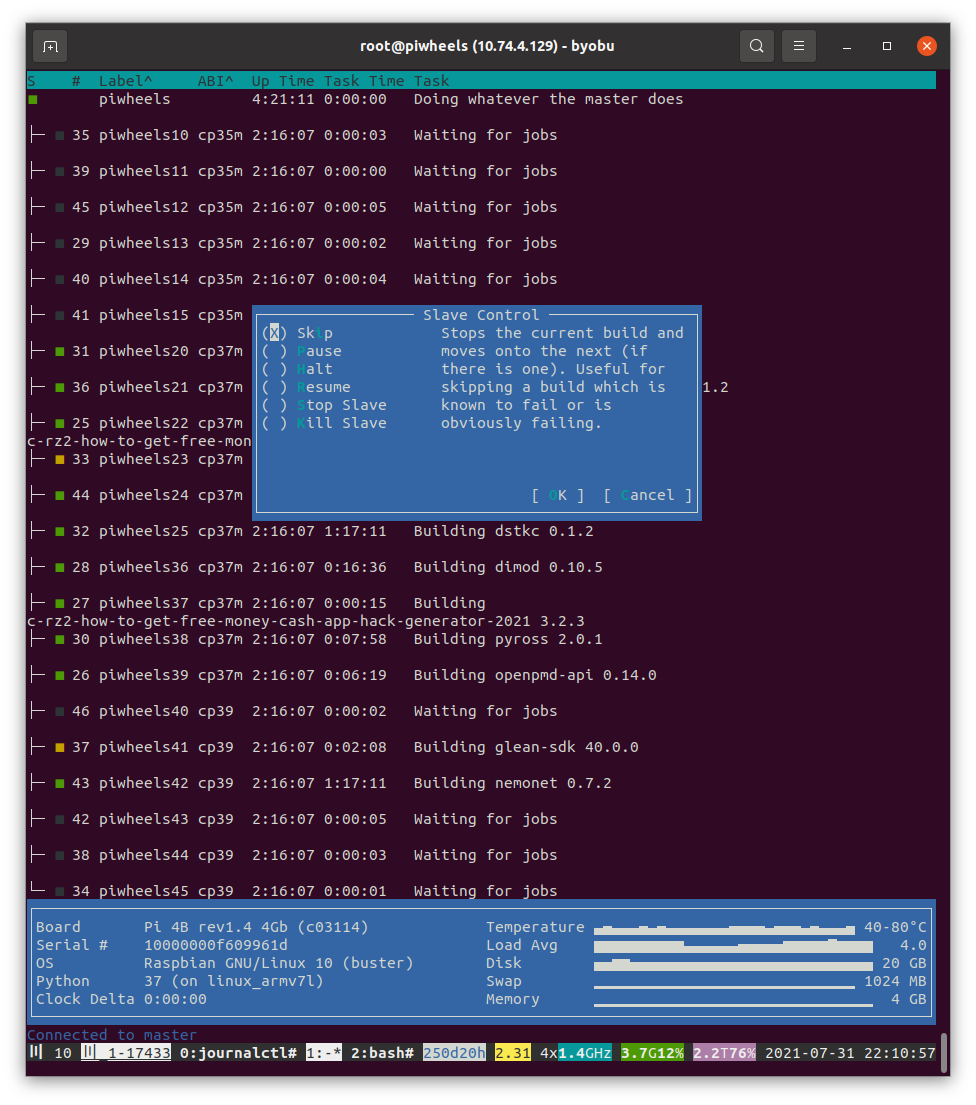This screenshot has width=976, height=1105.
Task: Open the hamburger menu in titlebar
Action: (x=799, y=47)
